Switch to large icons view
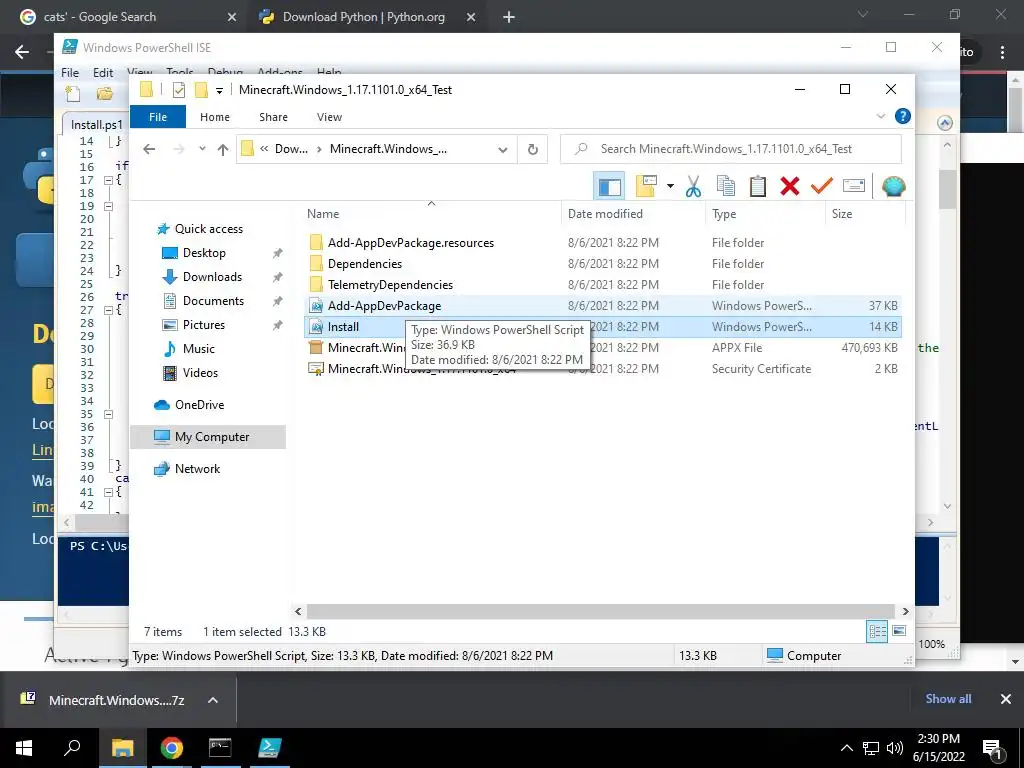Viewport: 1024px width, 768px height. point(899,631)
